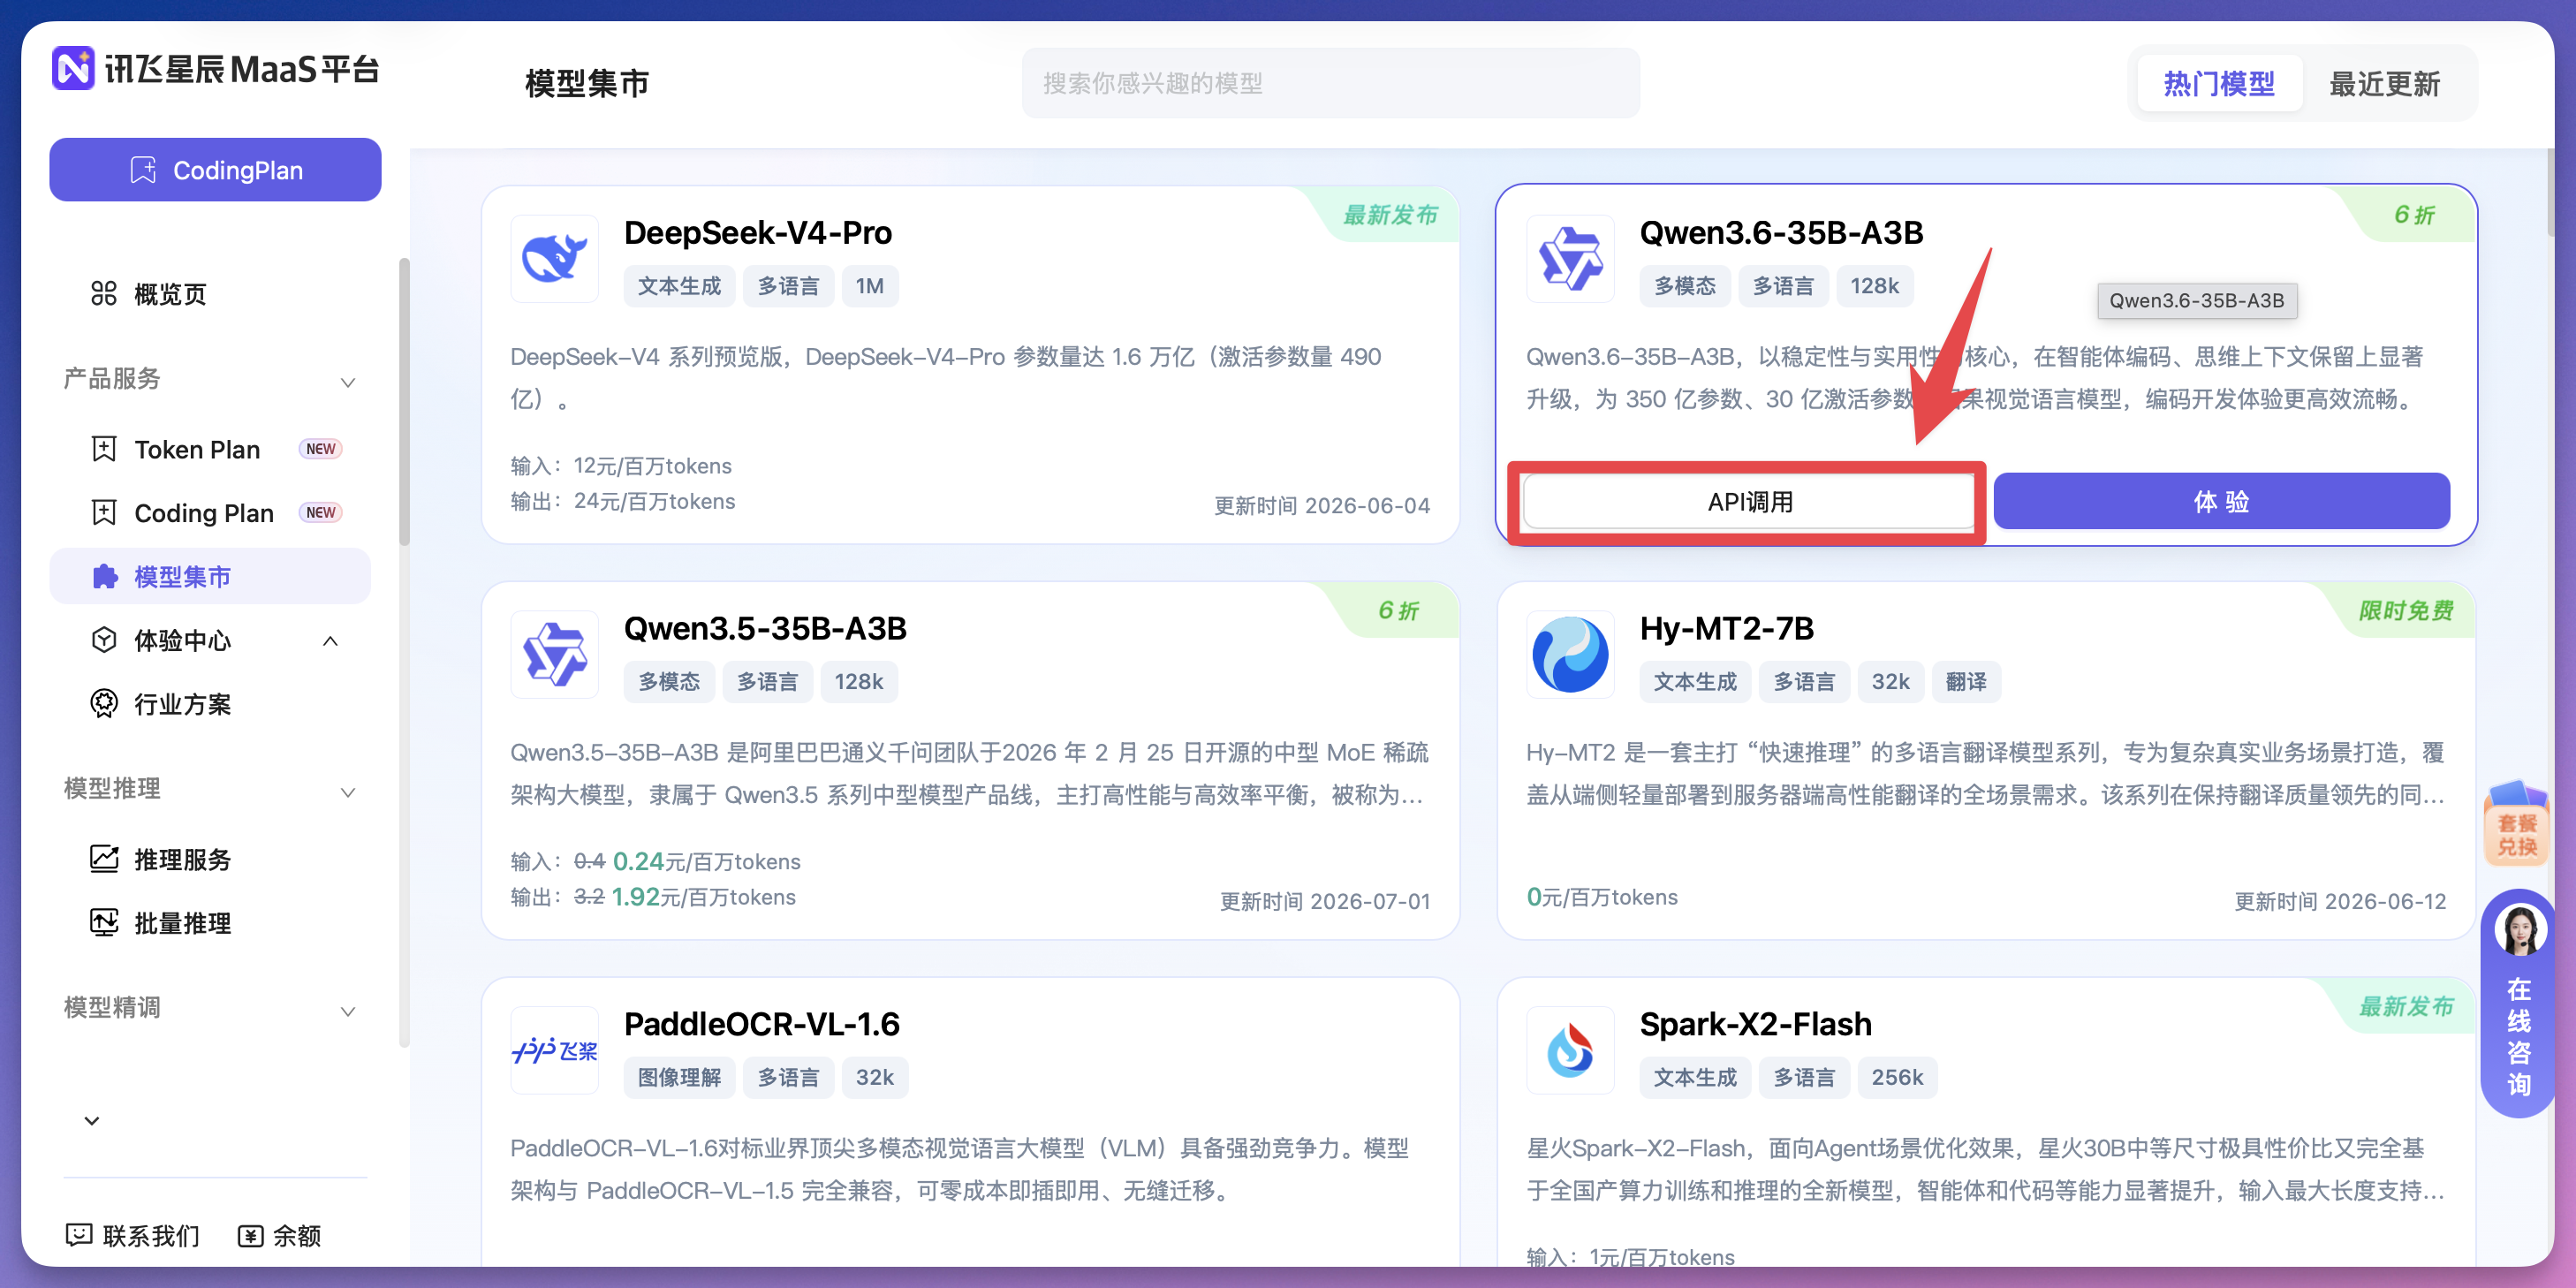Click the PaddleOCR 飞桨 logo

tap(555, 1050)
